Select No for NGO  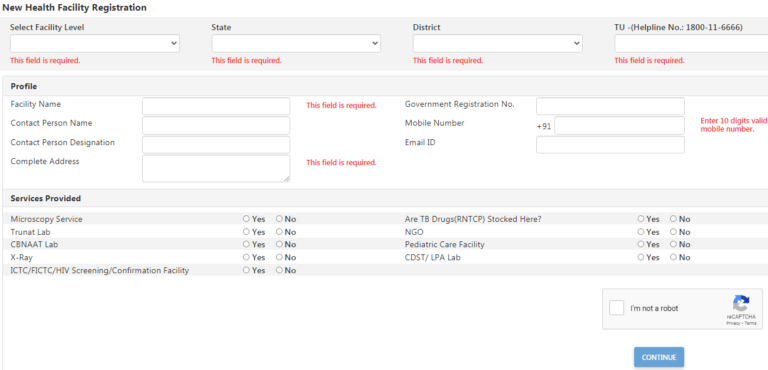[673, 232]
